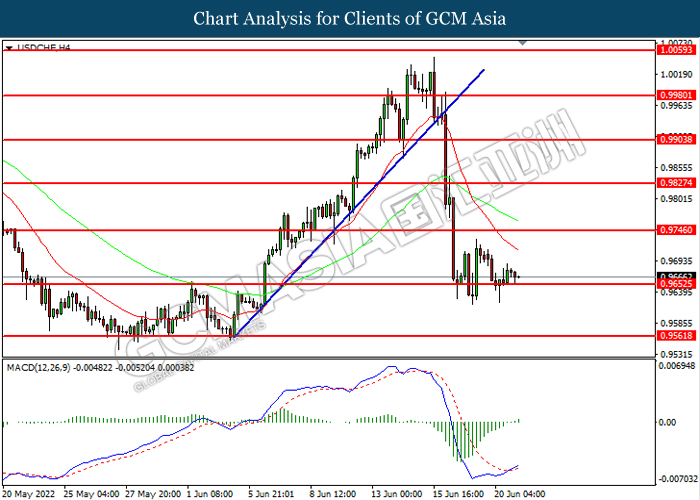
Task: Click the chart shift triangle marker at top
Action: pos(523,43)
